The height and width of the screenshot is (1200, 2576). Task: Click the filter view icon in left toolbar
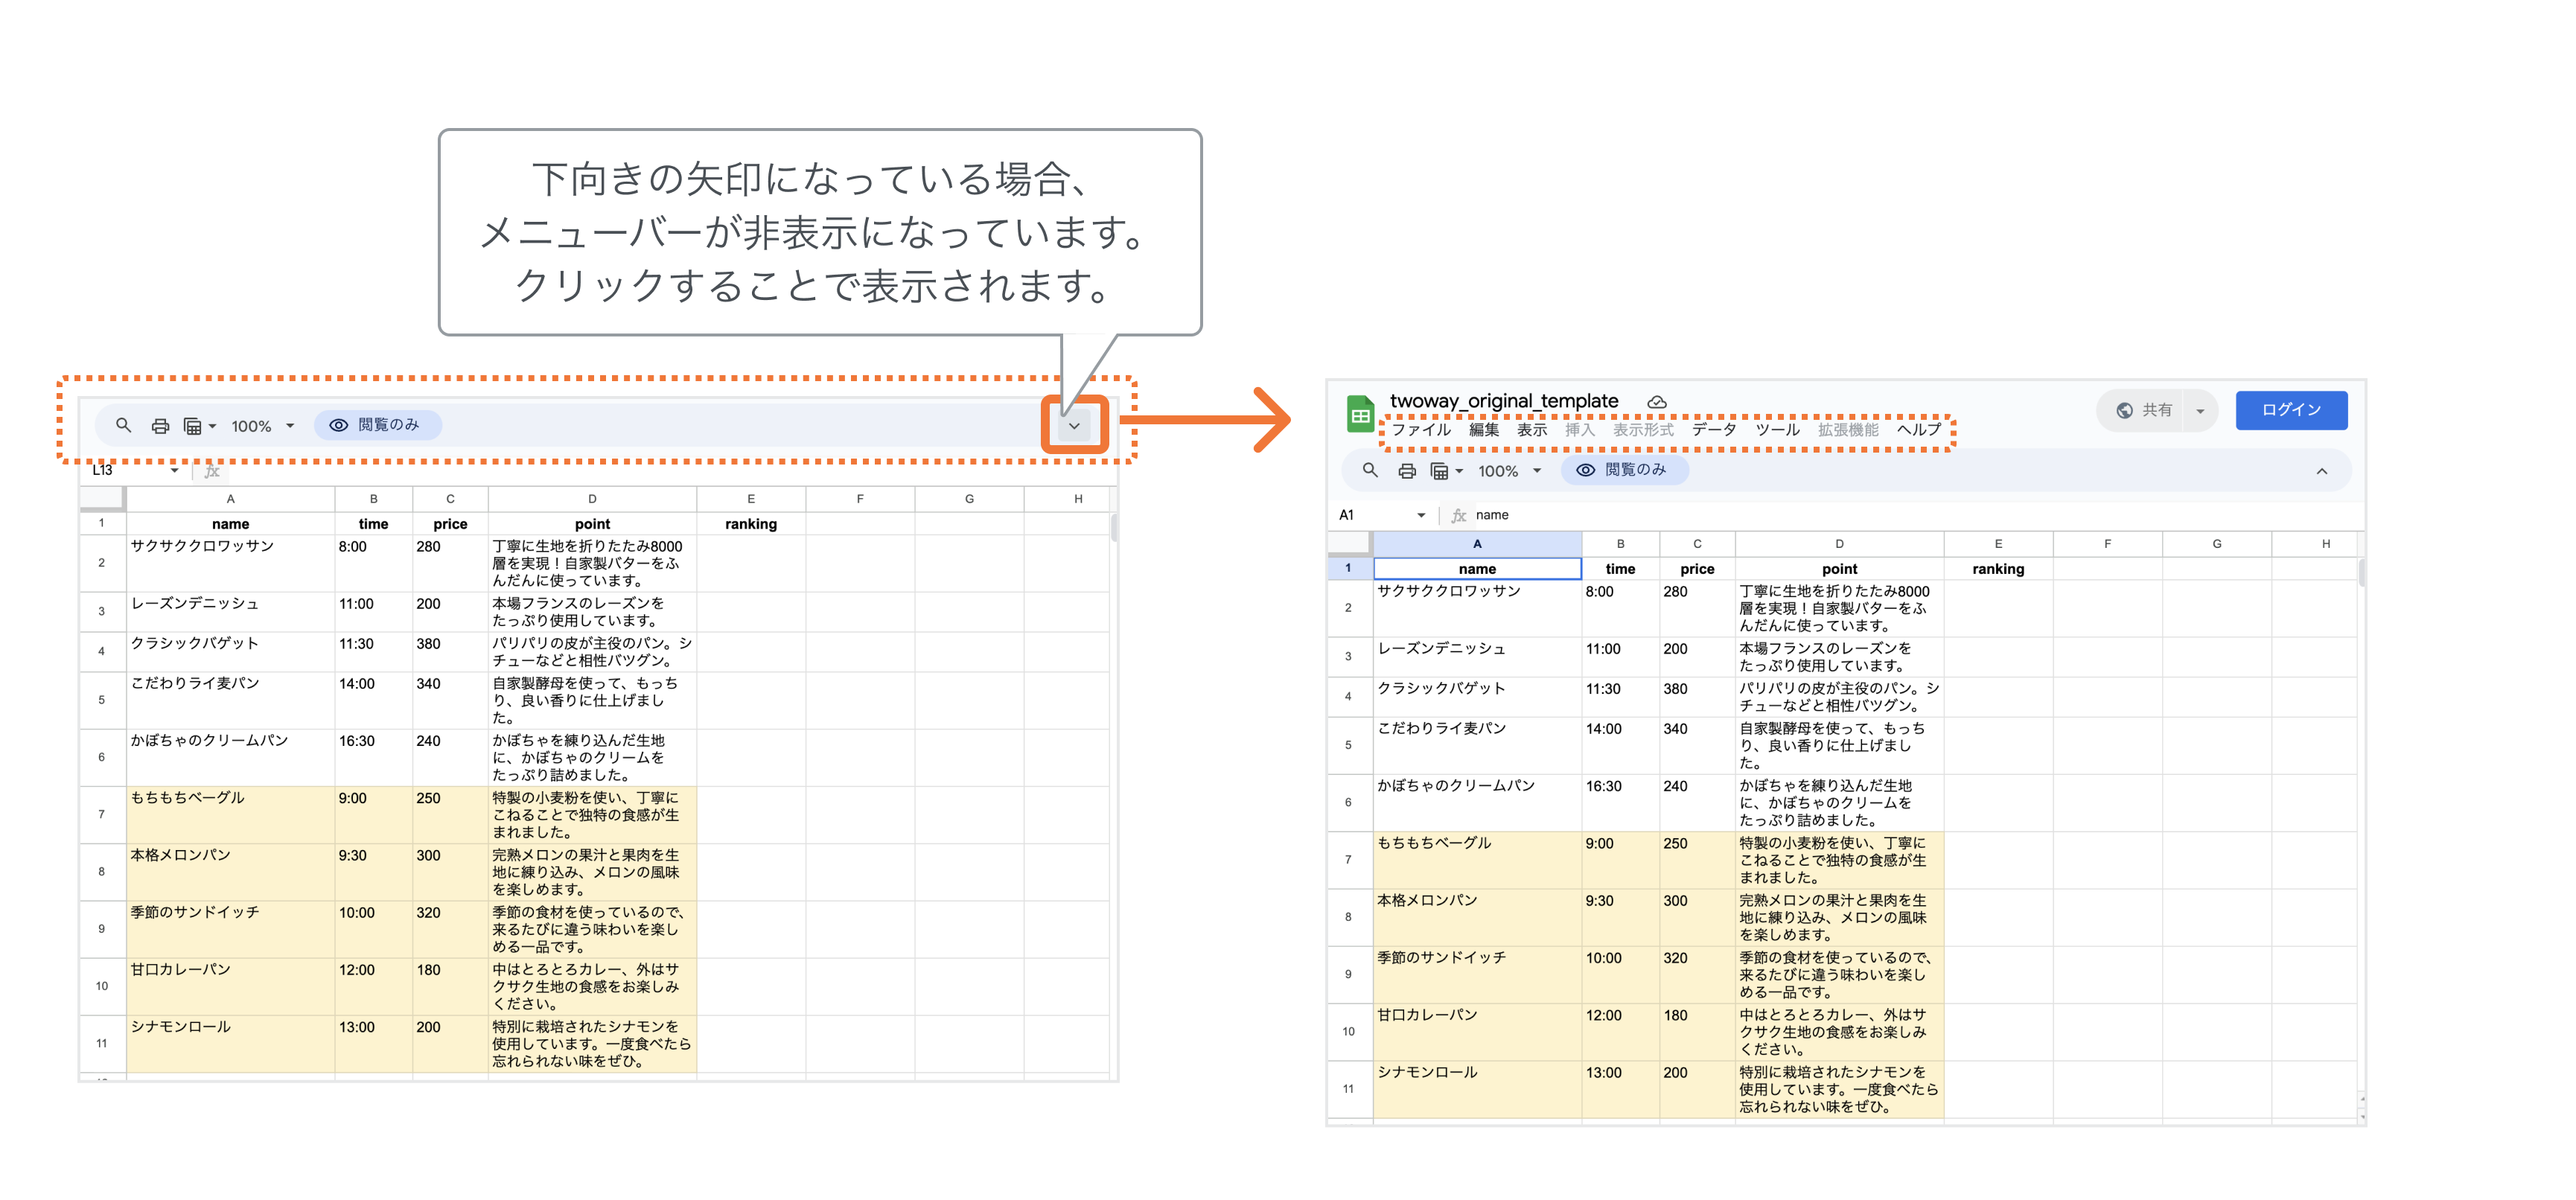(193, 426)
